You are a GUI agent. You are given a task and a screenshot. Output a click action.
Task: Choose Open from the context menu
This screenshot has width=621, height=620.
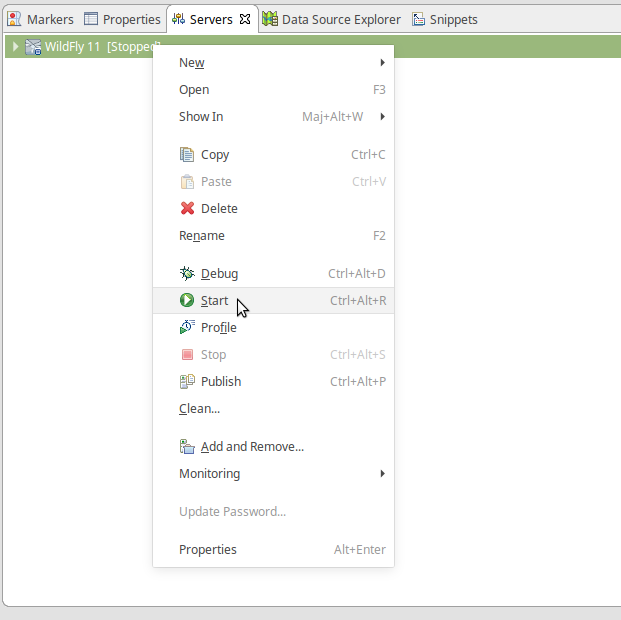pyautogui.click(x=273, y=90)
